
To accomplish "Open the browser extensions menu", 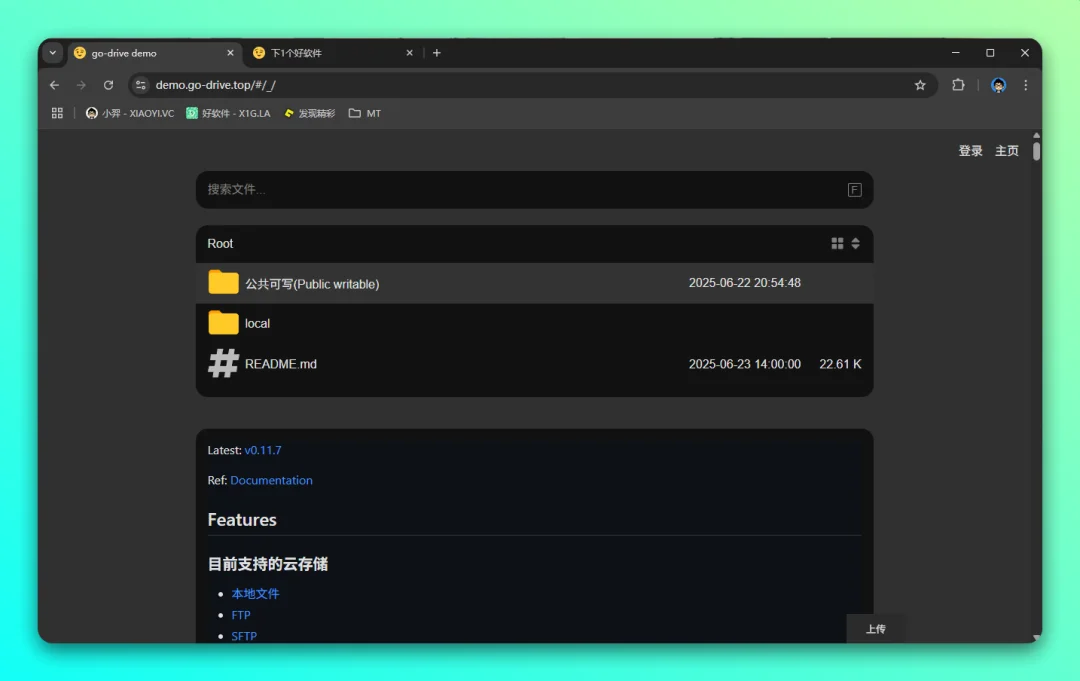I will pos(958,85).
